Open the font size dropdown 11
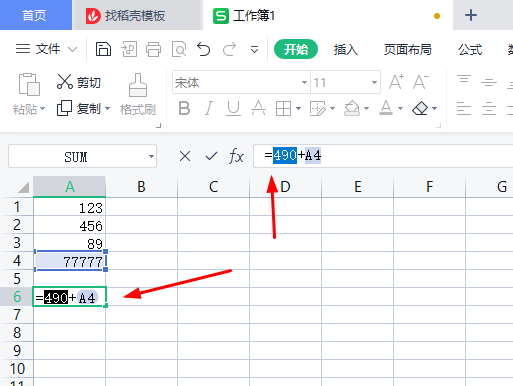This screenshot has height=386, width=513. (x=374, y=82)
